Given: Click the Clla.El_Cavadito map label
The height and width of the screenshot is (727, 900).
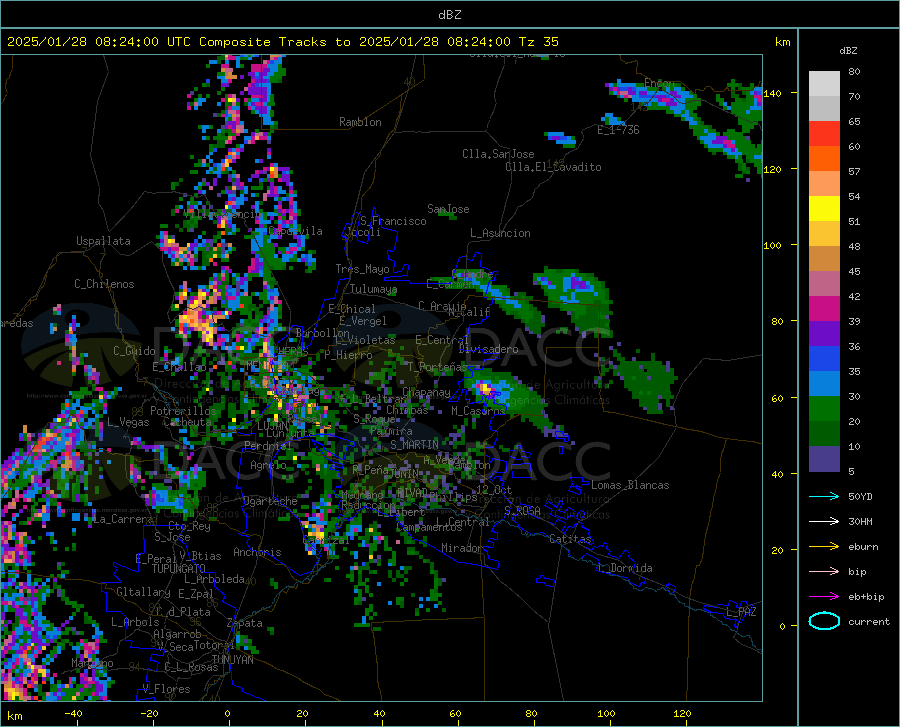Looking at the screenshot, I should 553,167.
